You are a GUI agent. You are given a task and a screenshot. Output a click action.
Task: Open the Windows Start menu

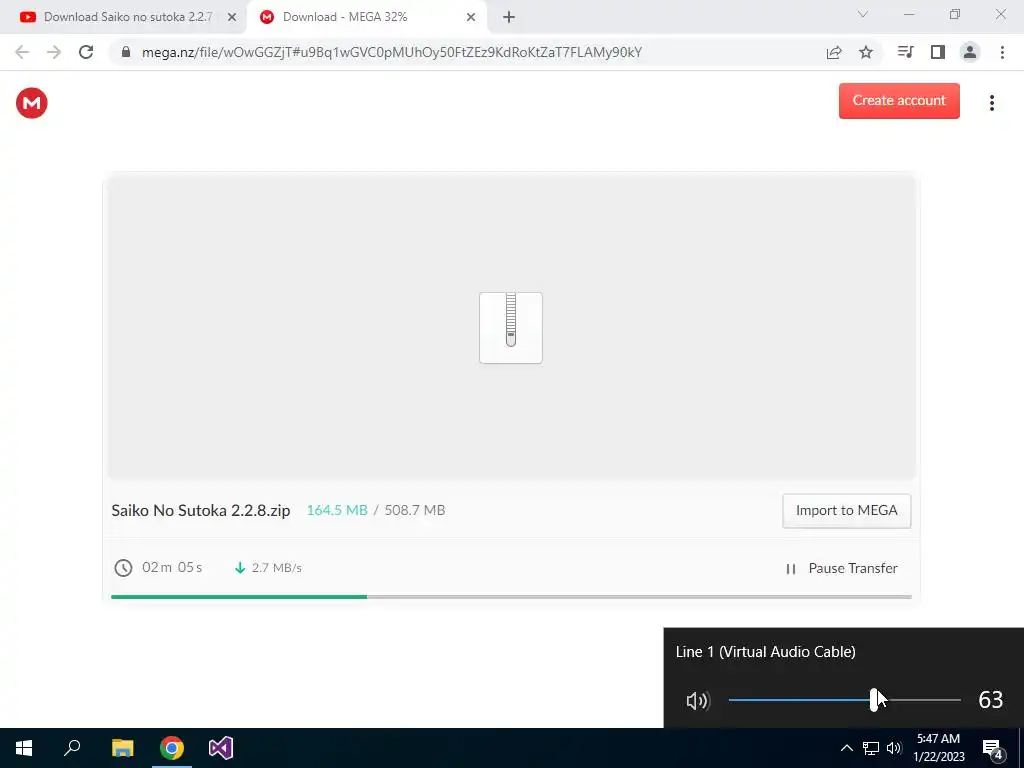[24, 748]
